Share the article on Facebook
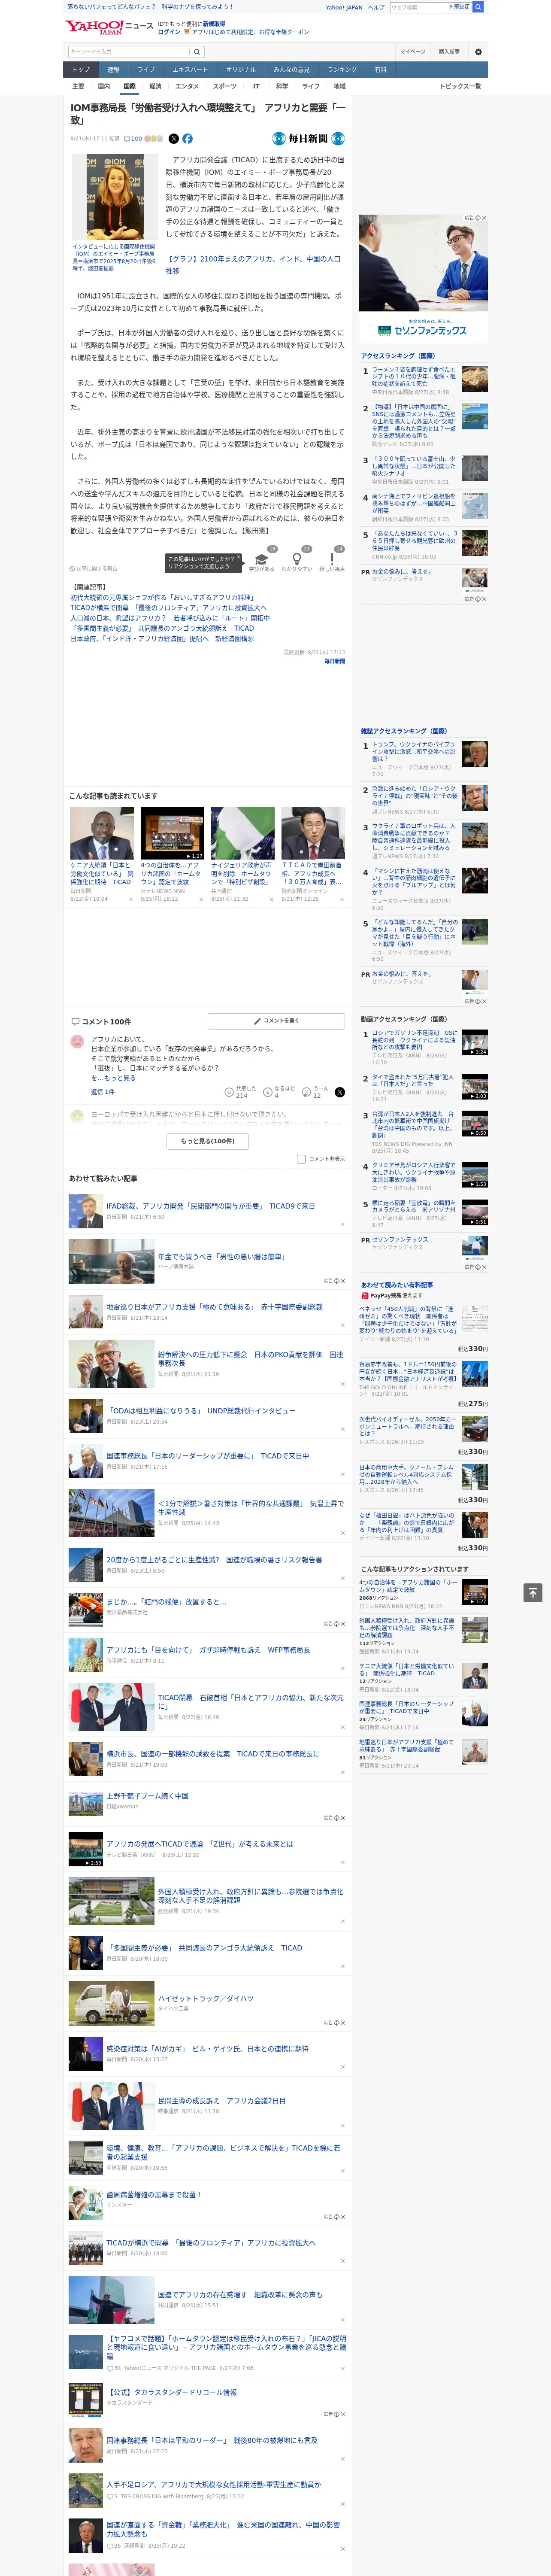This screenshot has width=551, height=2576. pyautogui.click(x=187, y=139)
